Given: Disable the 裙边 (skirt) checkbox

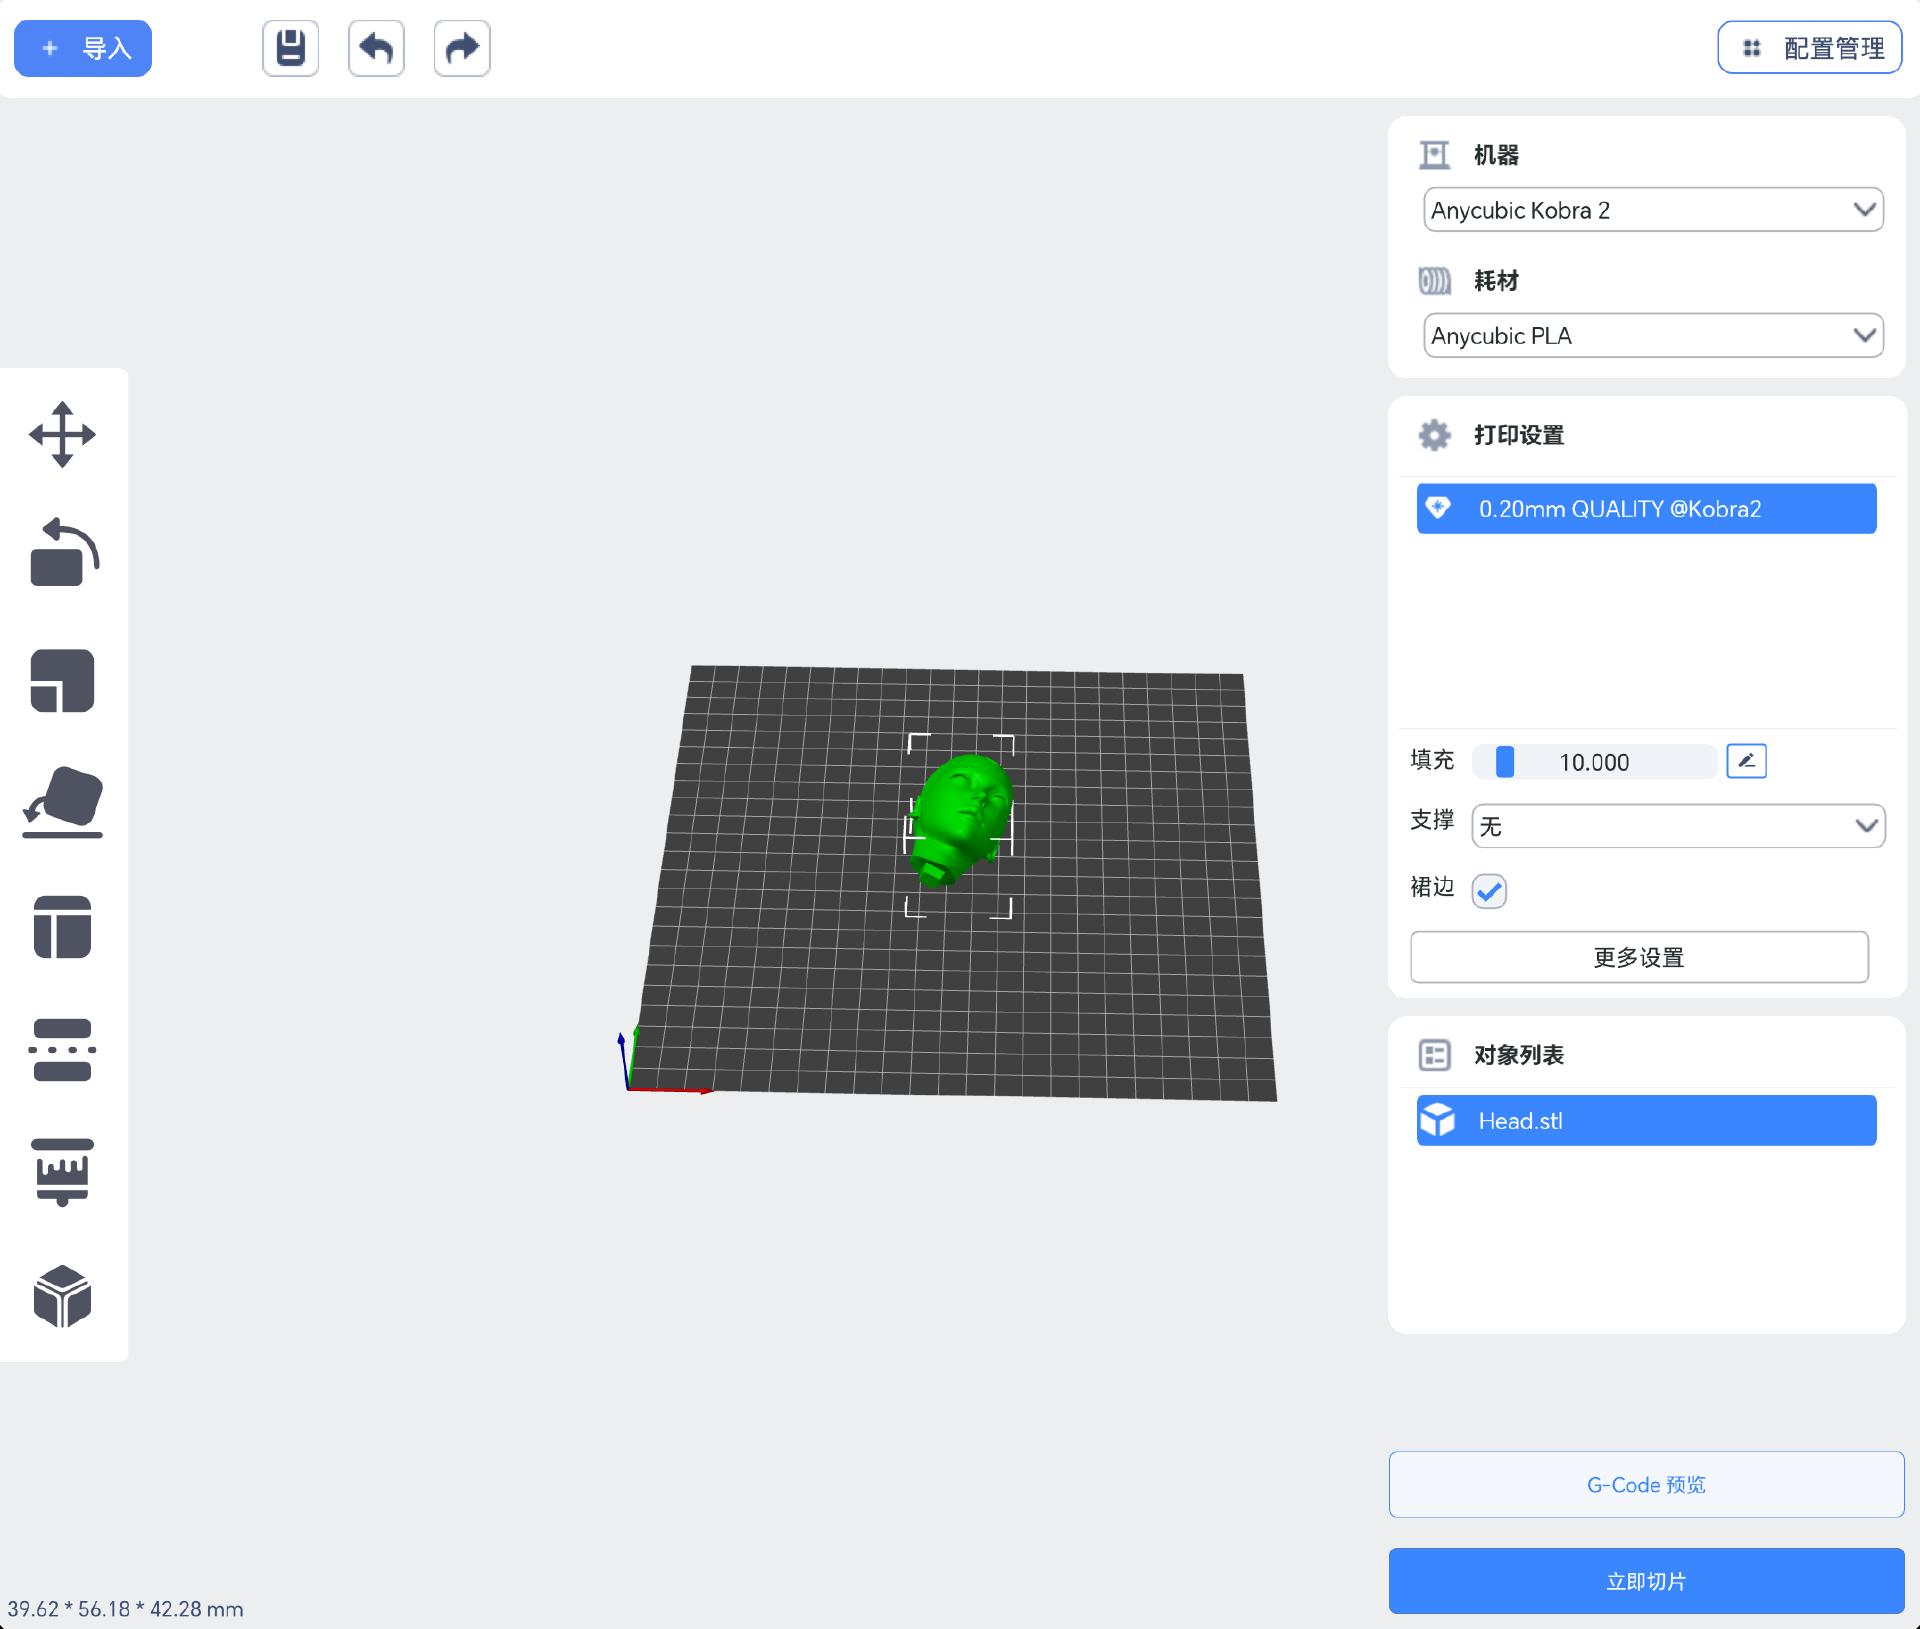Looking at the screenshot, I should [x=1489, y=891].
